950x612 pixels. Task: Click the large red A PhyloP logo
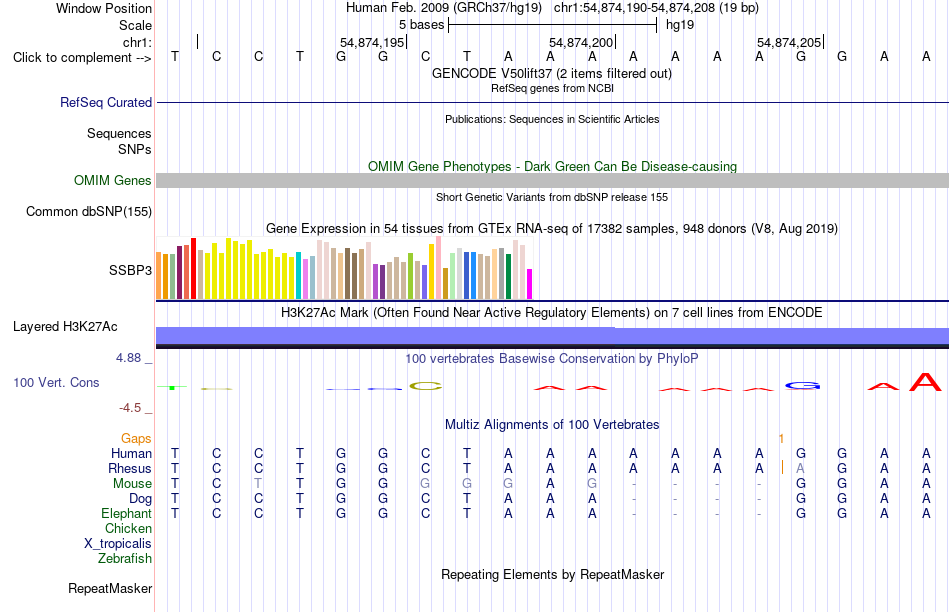coord(926,382)
